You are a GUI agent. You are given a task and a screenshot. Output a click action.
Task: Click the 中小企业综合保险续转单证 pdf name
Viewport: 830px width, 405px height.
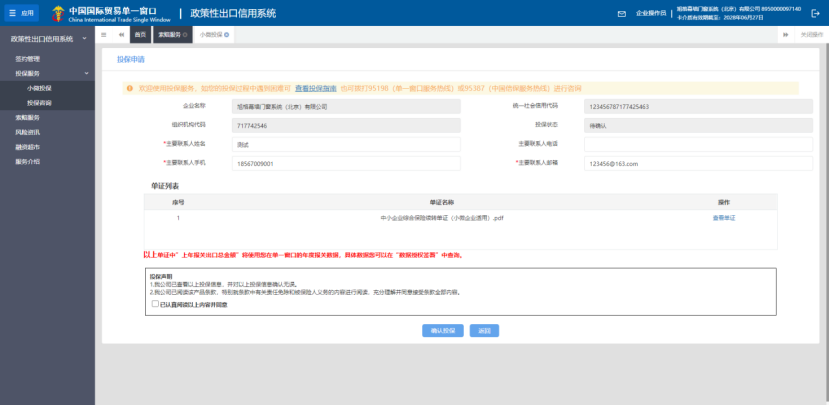click(x=442, y=218)
